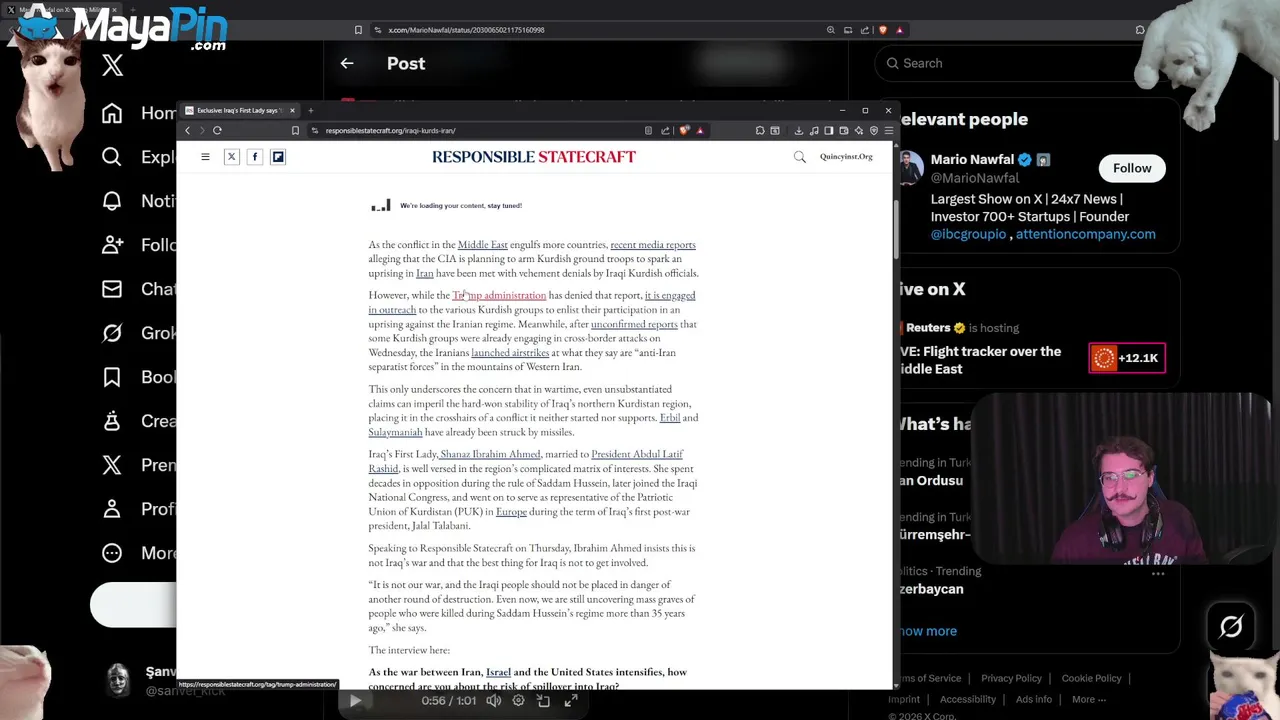Open Bookmarks icon in X sidebar
This screenshot has width=1280, height=720.
click(112, 377)
